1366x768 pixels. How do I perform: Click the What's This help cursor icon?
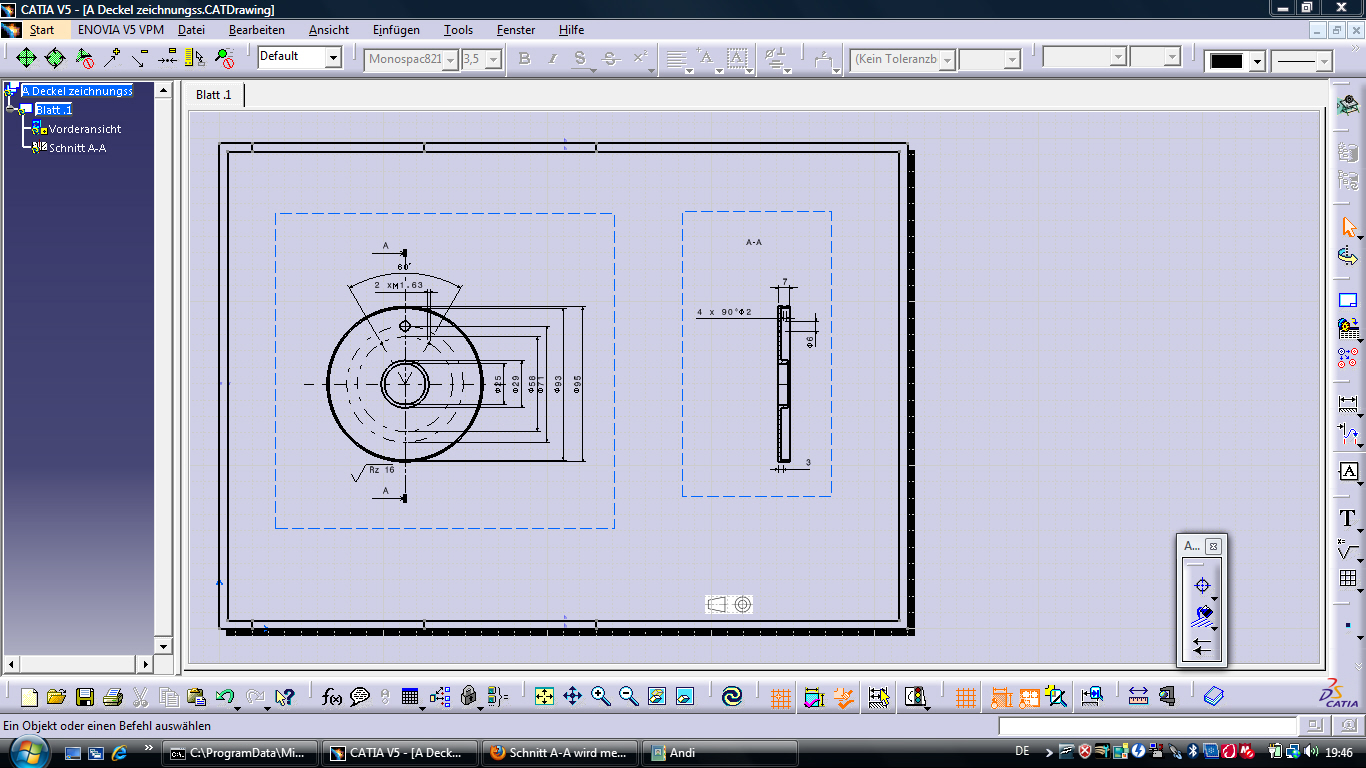tap(285, 697)
